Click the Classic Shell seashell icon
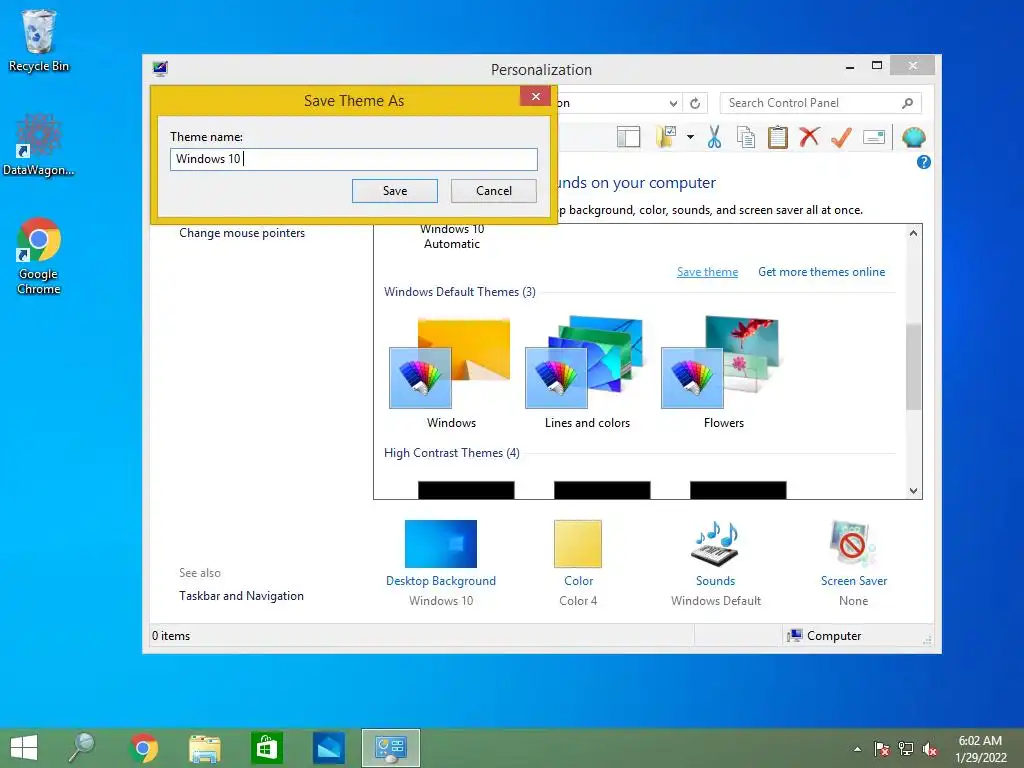 914,137
